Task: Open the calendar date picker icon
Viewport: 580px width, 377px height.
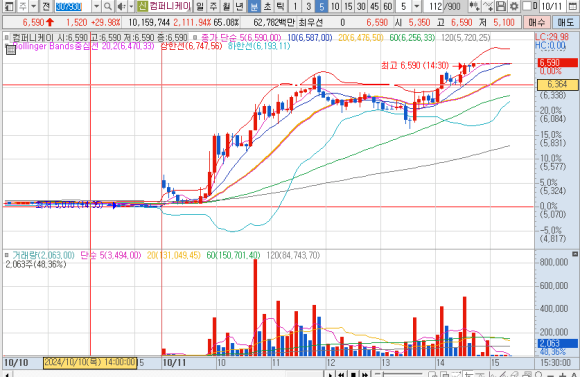Action: (x=573, y=6)
